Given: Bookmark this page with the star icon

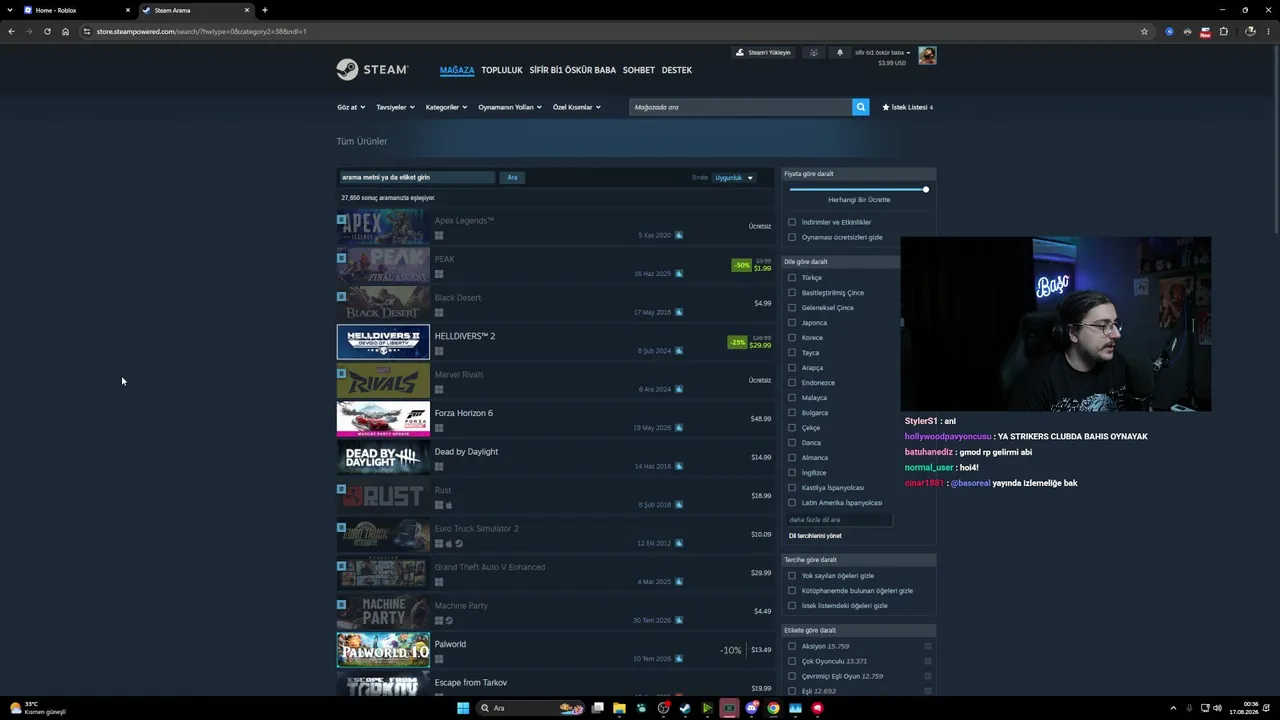Looking at the screenshot, I should coord(1144,31).
